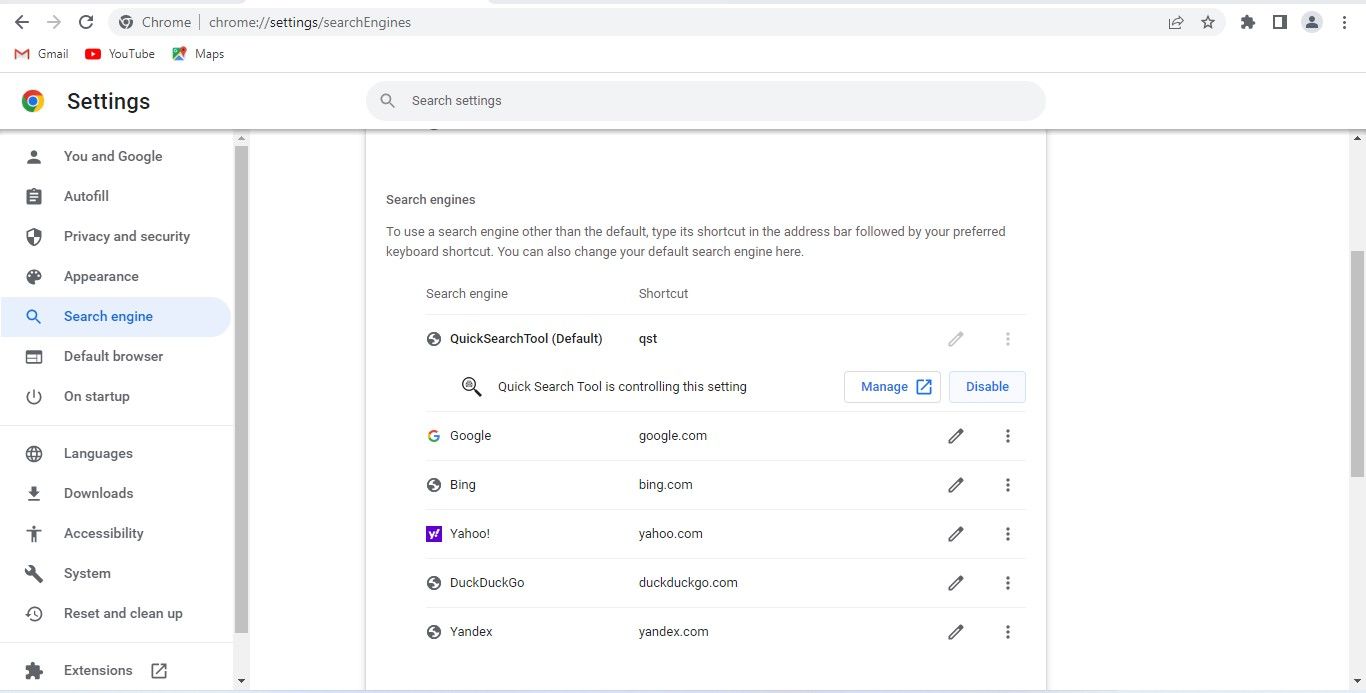
Task: Click Manage for Quick Search Tool
Action: pos(892,387)
